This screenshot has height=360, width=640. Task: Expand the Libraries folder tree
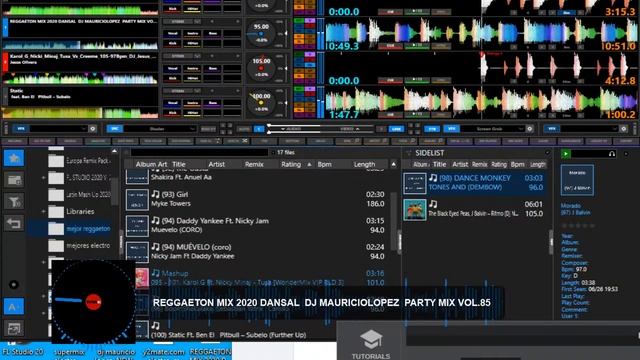click(x=44, y=211)
